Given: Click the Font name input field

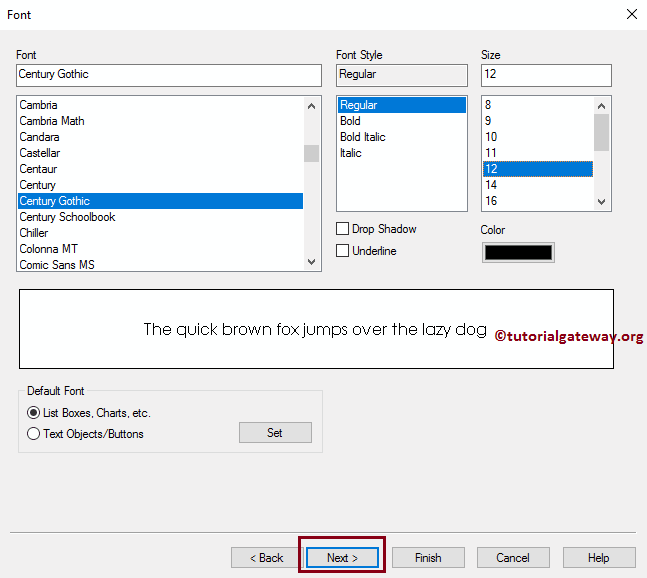Looking at the screenshot, I should click(x=169, y=75).
